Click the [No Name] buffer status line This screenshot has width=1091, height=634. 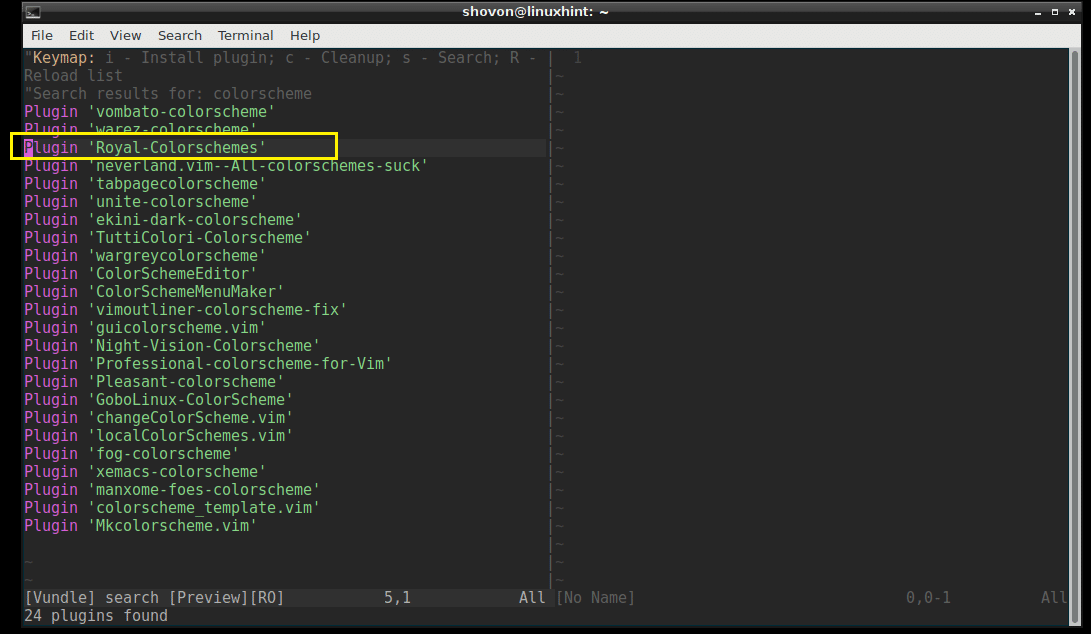600,597
